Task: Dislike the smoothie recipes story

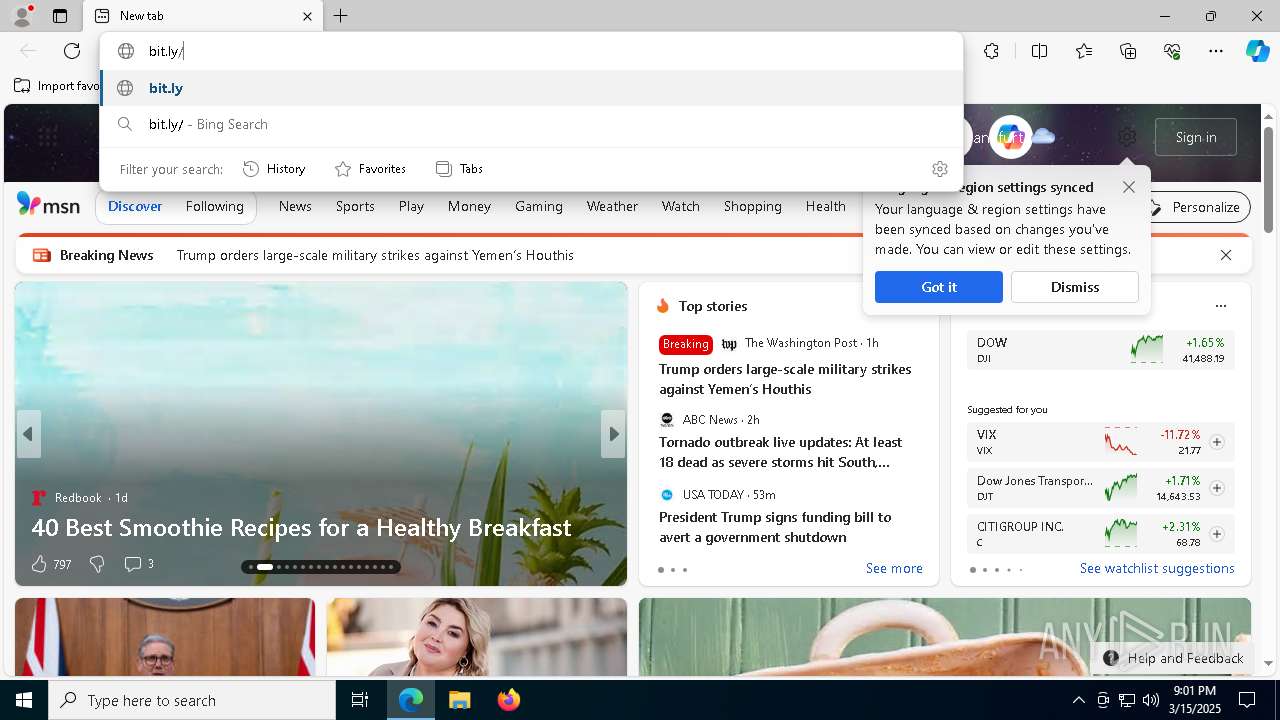Action: click(97, 564)
